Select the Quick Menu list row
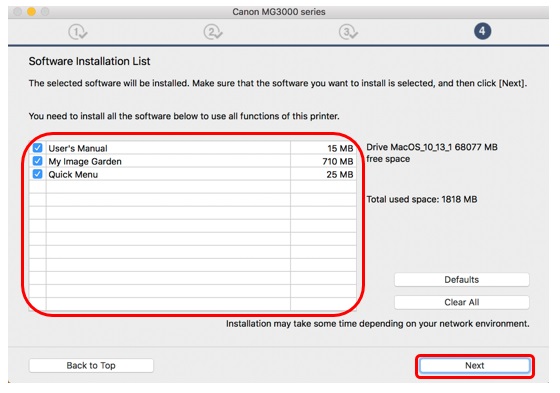560x393 pixels. pos(192,174)
